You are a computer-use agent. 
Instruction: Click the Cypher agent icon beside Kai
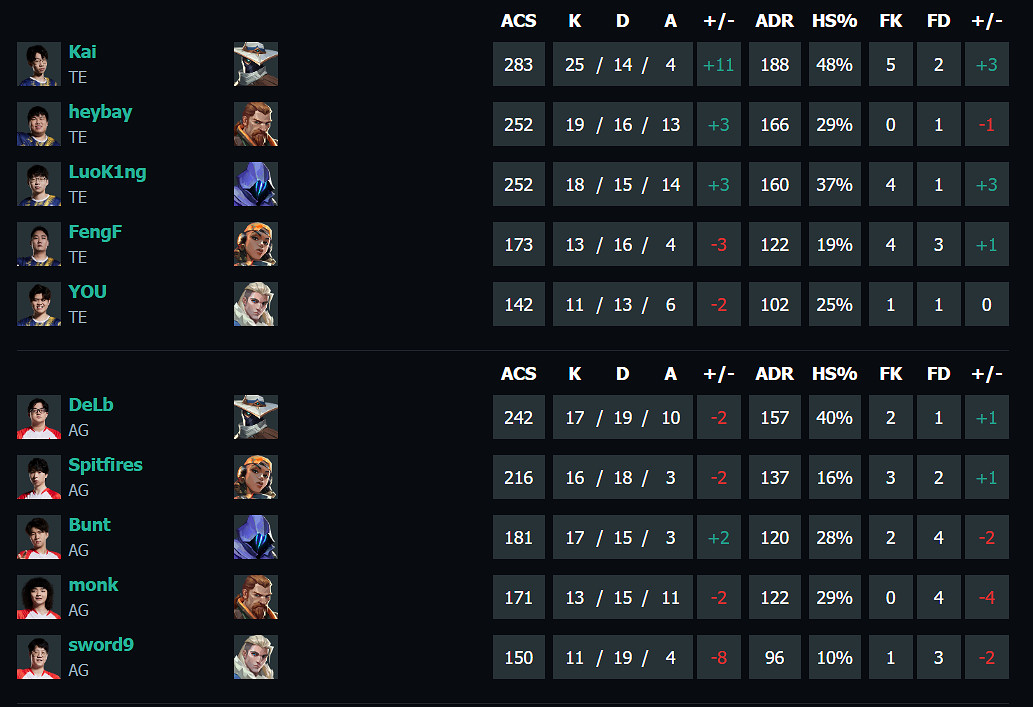[x=256, y=64]
